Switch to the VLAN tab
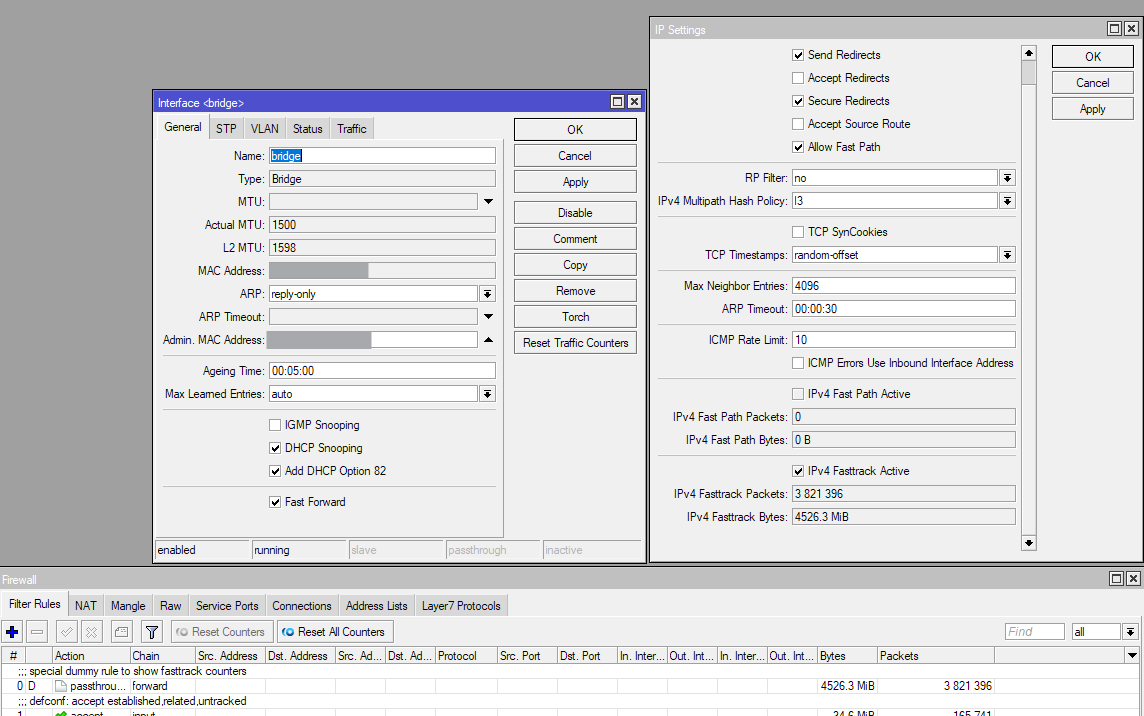 [265, 128]
